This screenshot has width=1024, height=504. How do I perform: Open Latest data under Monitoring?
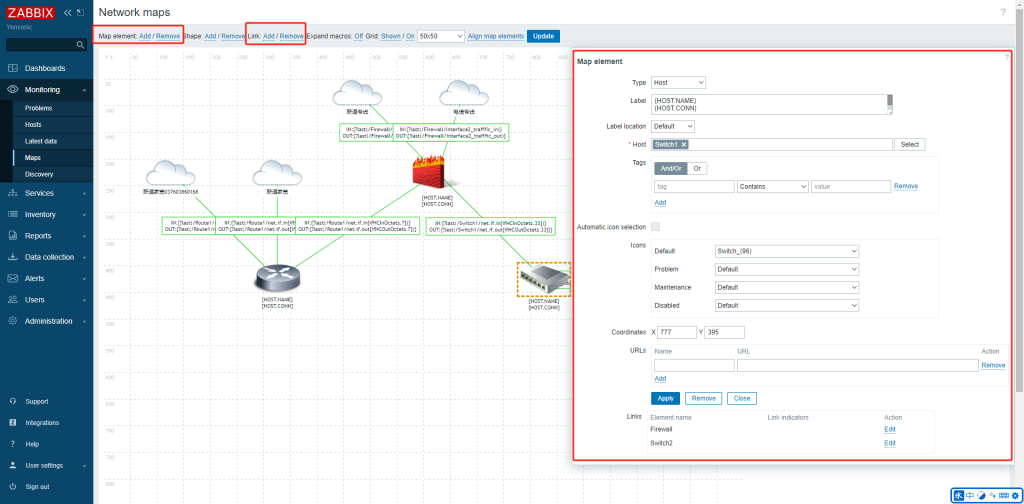coord(40,141)
